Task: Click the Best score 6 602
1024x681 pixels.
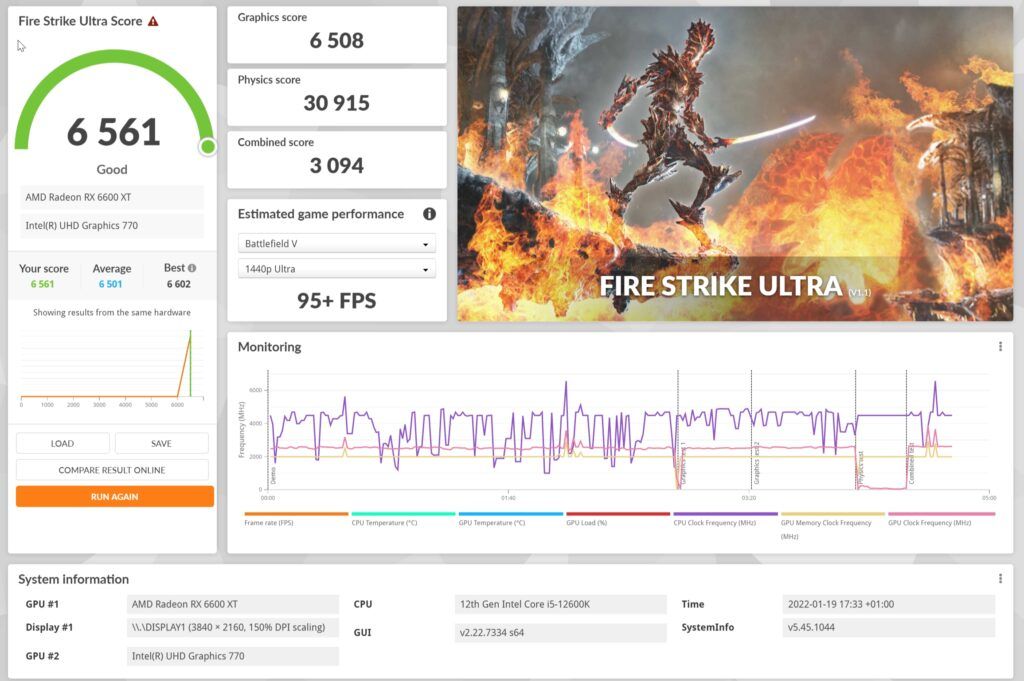Action: coord(178,284)
